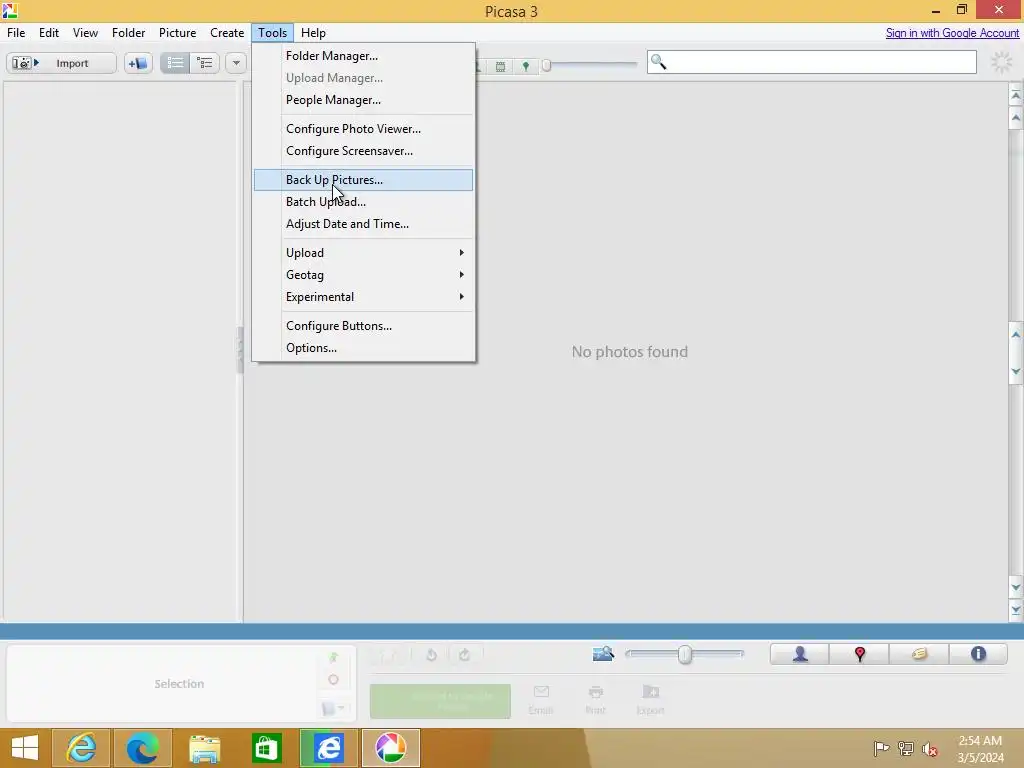This screenshot has width=1024, height=768.
Task: Open the Picture menu
Action: point(177,33)
